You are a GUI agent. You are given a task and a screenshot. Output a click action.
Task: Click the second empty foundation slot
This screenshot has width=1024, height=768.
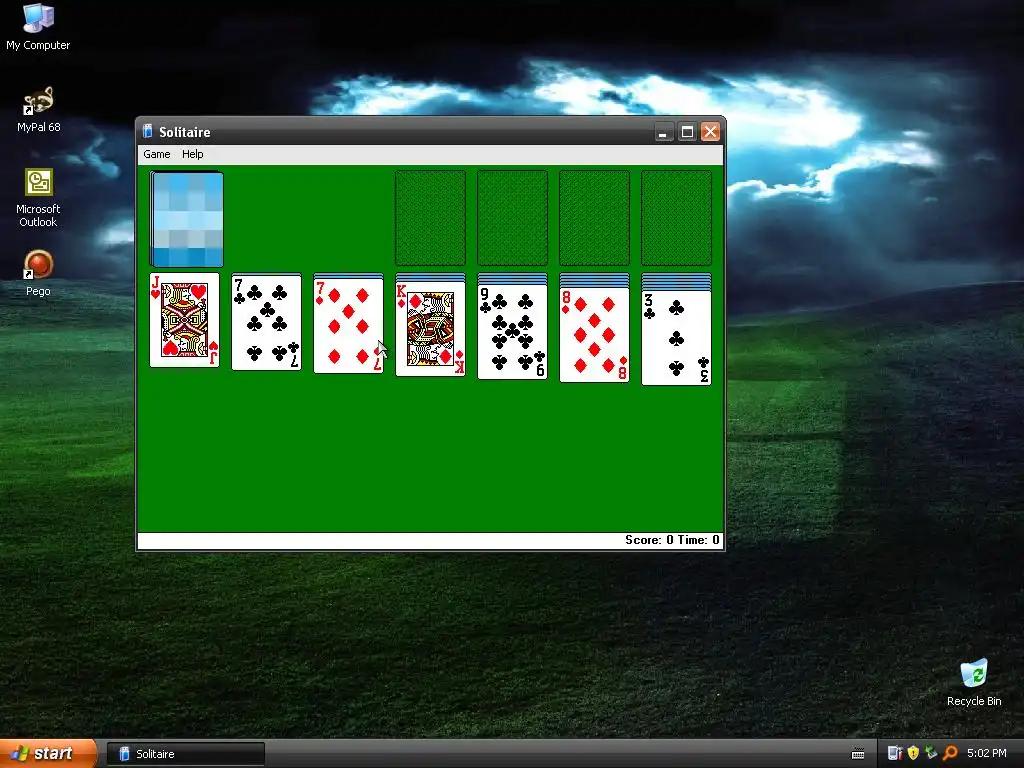[513, 218]
